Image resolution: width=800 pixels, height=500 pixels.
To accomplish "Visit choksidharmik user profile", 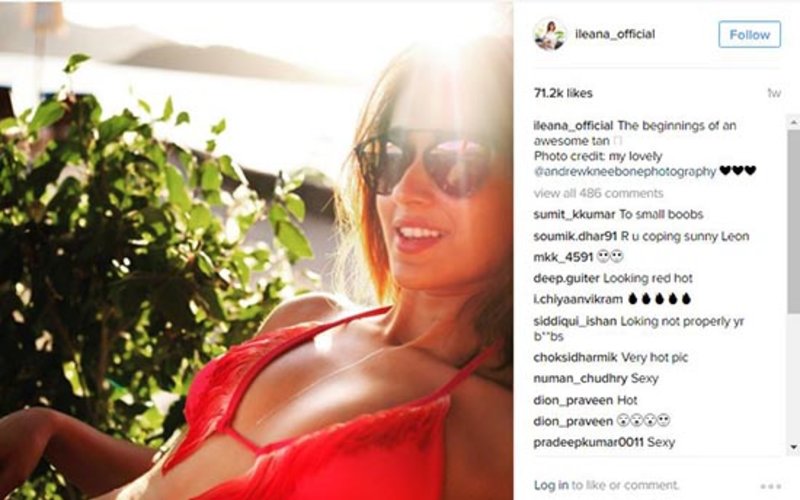I will pos(576,358).
